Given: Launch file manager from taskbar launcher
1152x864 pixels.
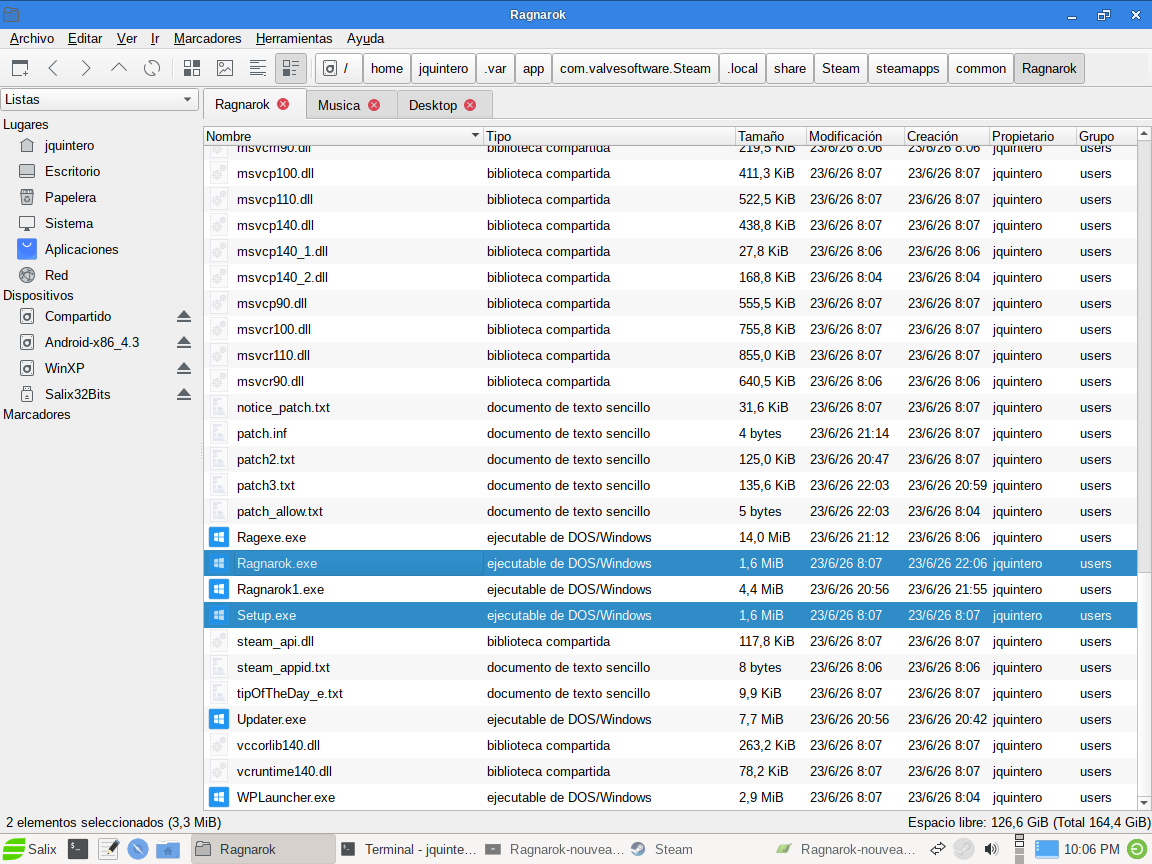Looking at the screenshot, I should click(x=168, y=849).
